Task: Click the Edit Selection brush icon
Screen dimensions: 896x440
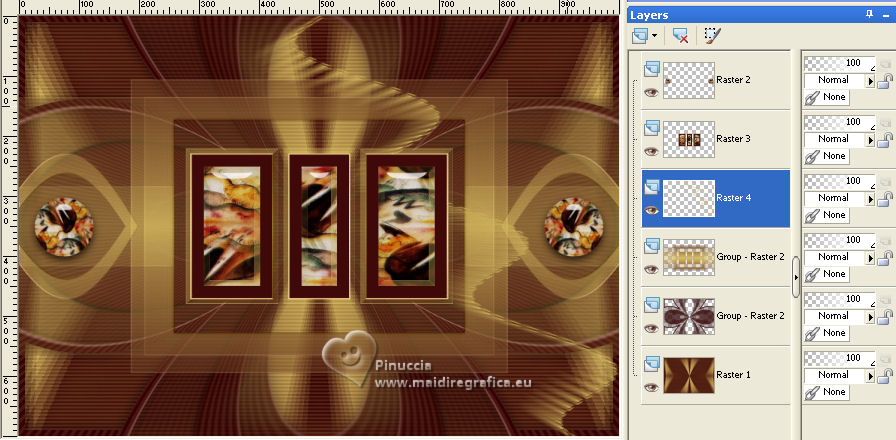Action: point(712,35)
